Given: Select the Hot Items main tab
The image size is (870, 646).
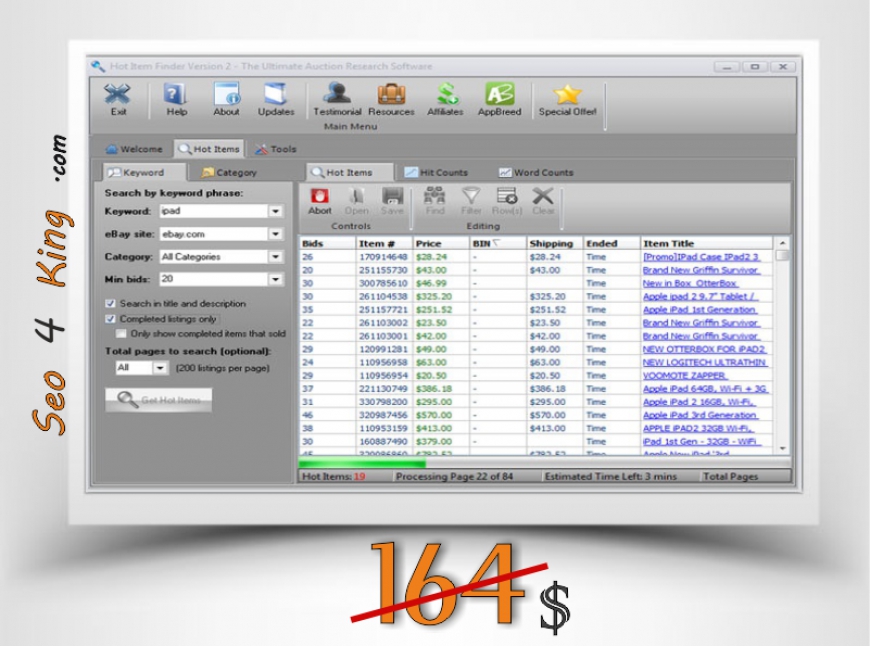Looking at the screenshot, I should coord(209,149).
